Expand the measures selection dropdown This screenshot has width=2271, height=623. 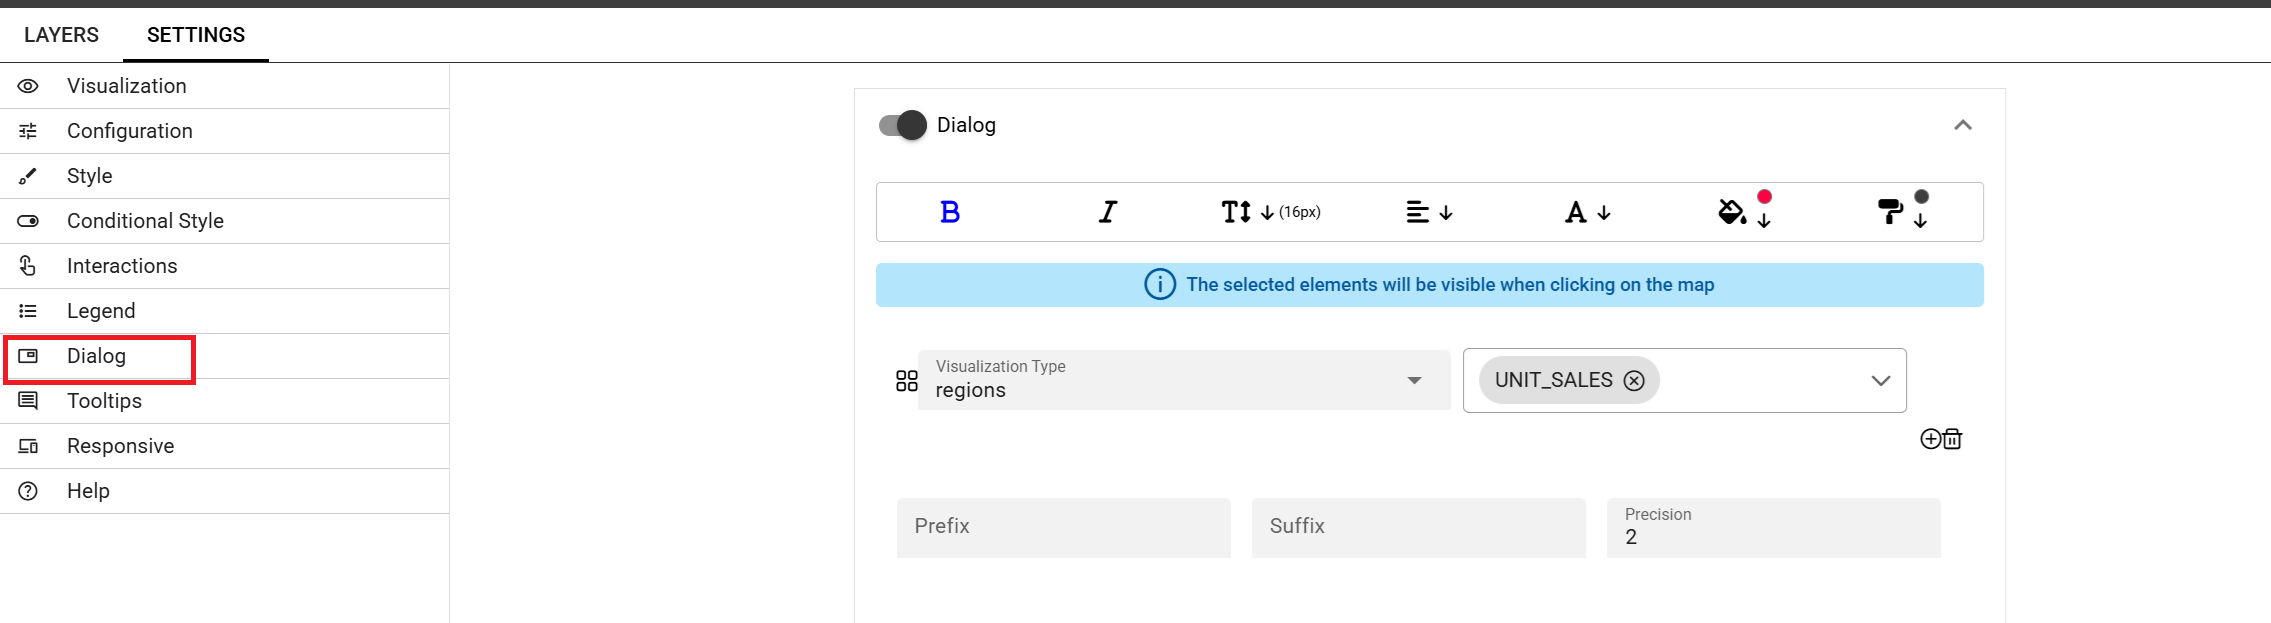tap(1881, 381)
